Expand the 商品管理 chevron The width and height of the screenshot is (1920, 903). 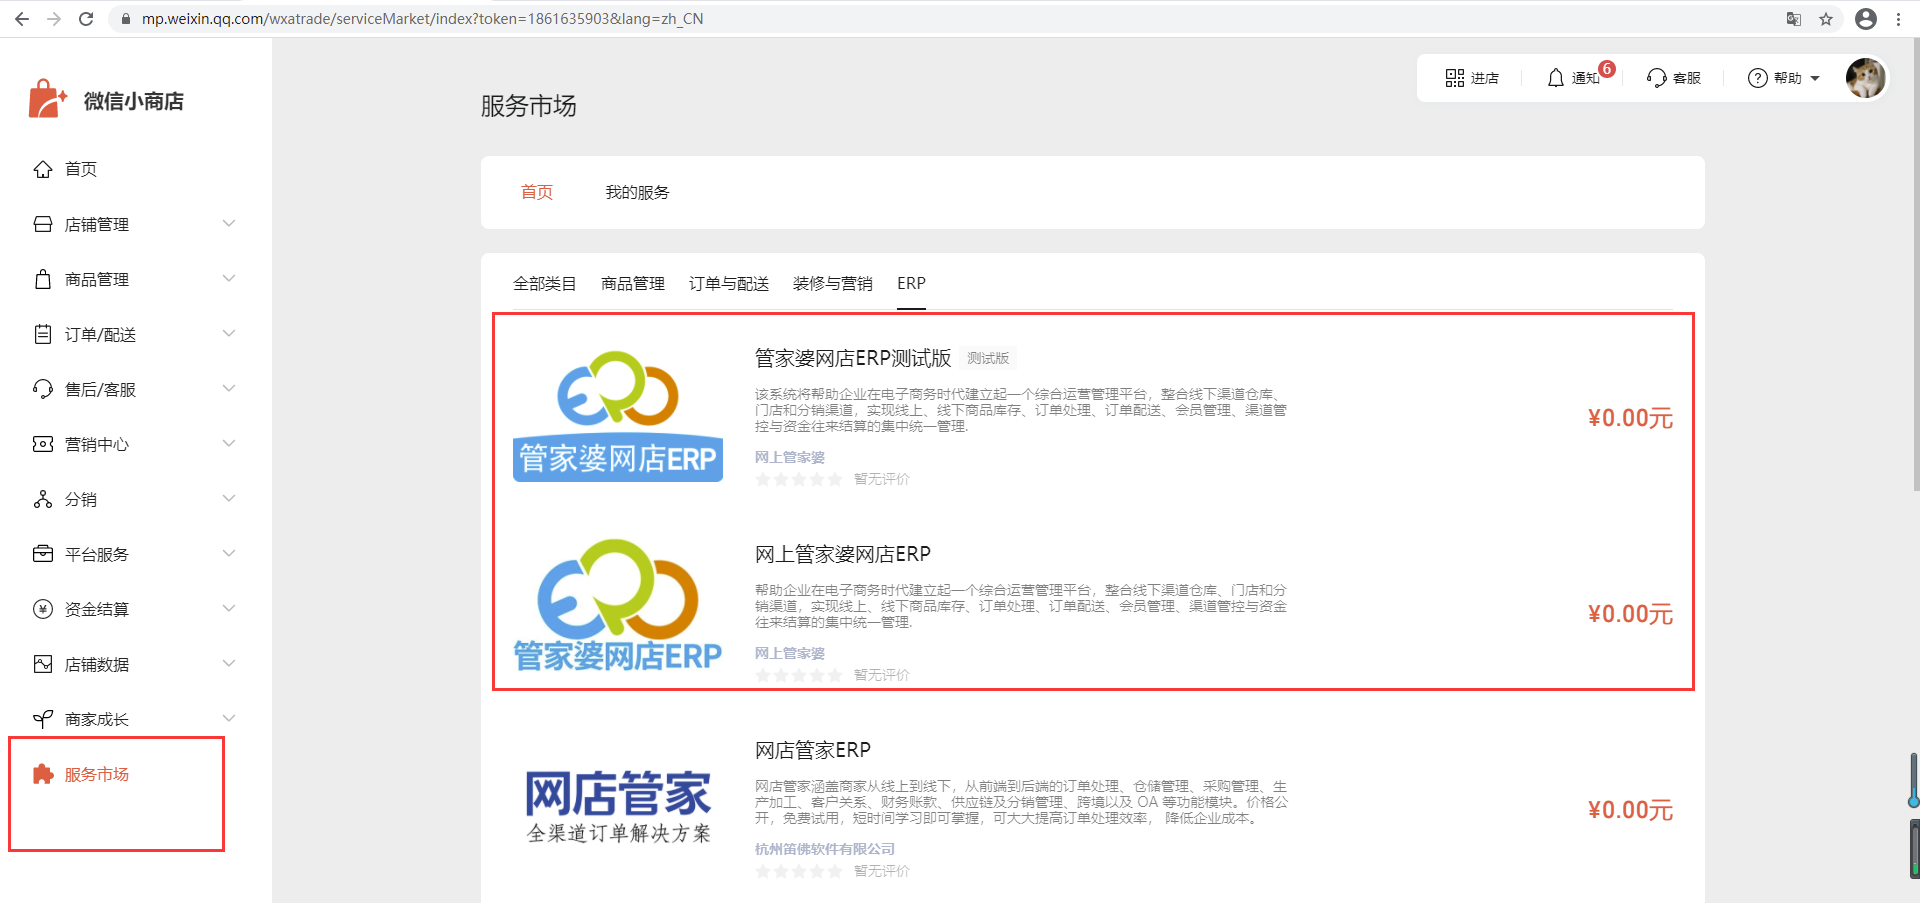229,278
